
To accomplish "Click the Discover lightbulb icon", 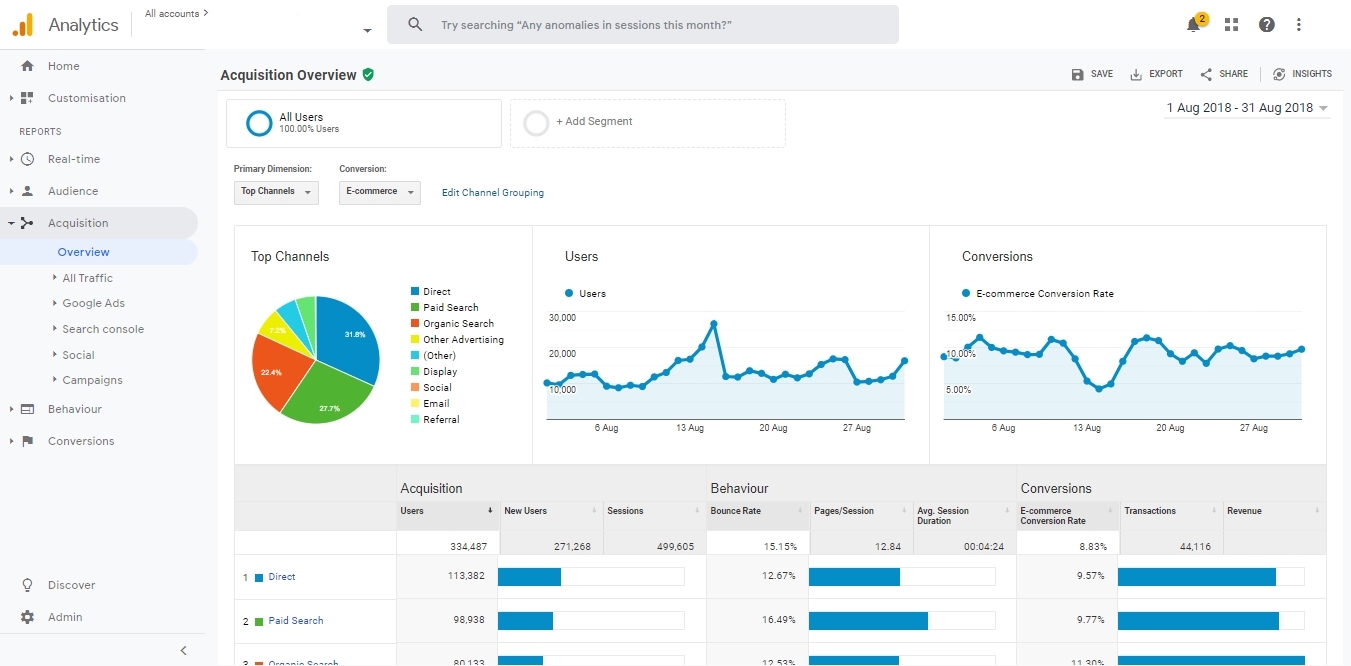I will click(x=27, y=585).
